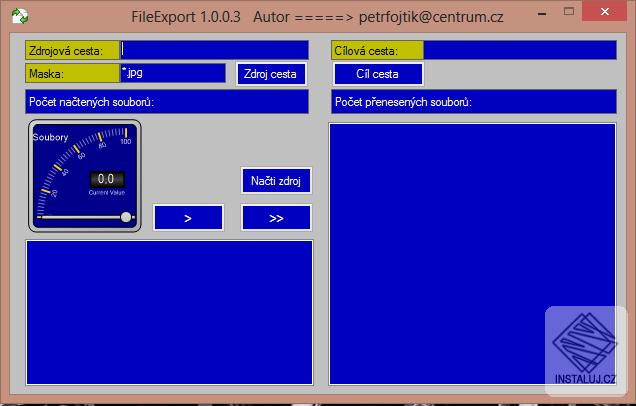Screen dimensions: 636x406
Task: Close the FileExport window
Action: 605,11
